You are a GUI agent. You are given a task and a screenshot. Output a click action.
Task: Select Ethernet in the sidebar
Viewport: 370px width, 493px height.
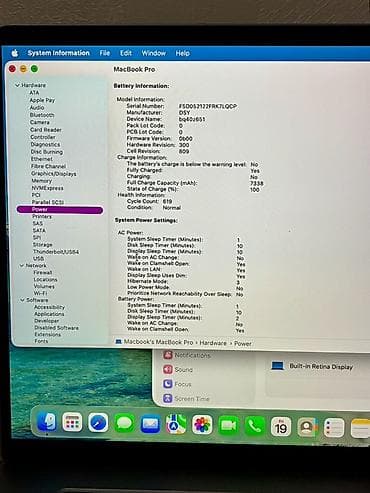pos(42,159)
